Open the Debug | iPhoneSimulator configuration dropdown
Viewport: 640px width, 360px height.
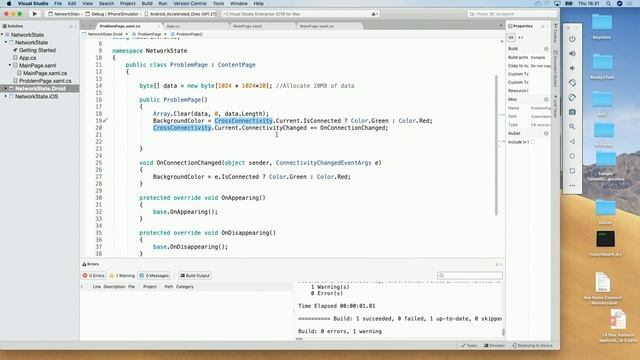pyautogui.click(x=112, y=14)
